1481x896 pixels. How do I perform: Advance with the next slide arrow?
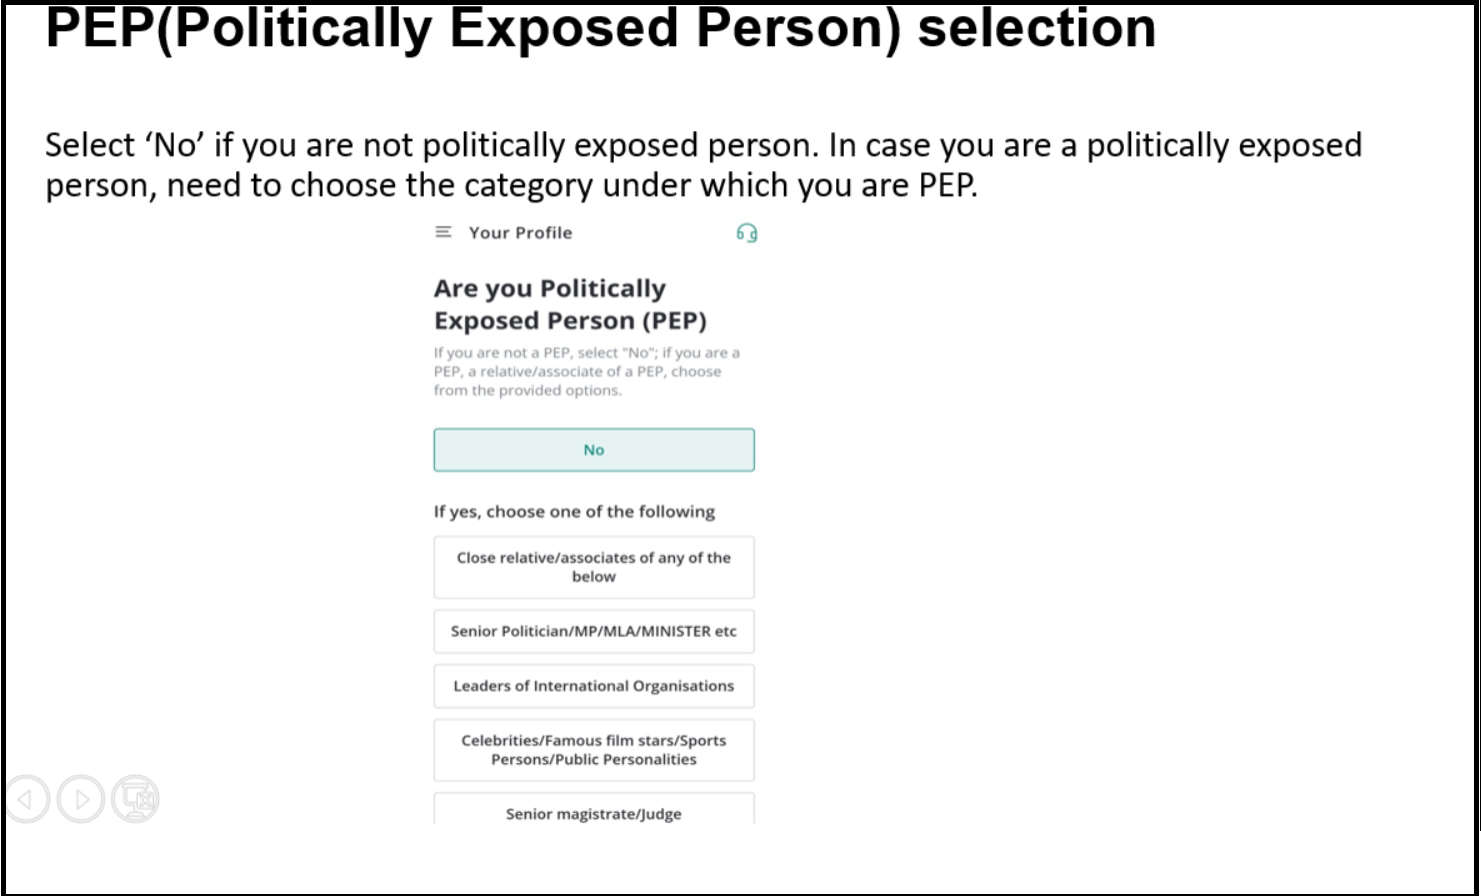coord(81,799)
